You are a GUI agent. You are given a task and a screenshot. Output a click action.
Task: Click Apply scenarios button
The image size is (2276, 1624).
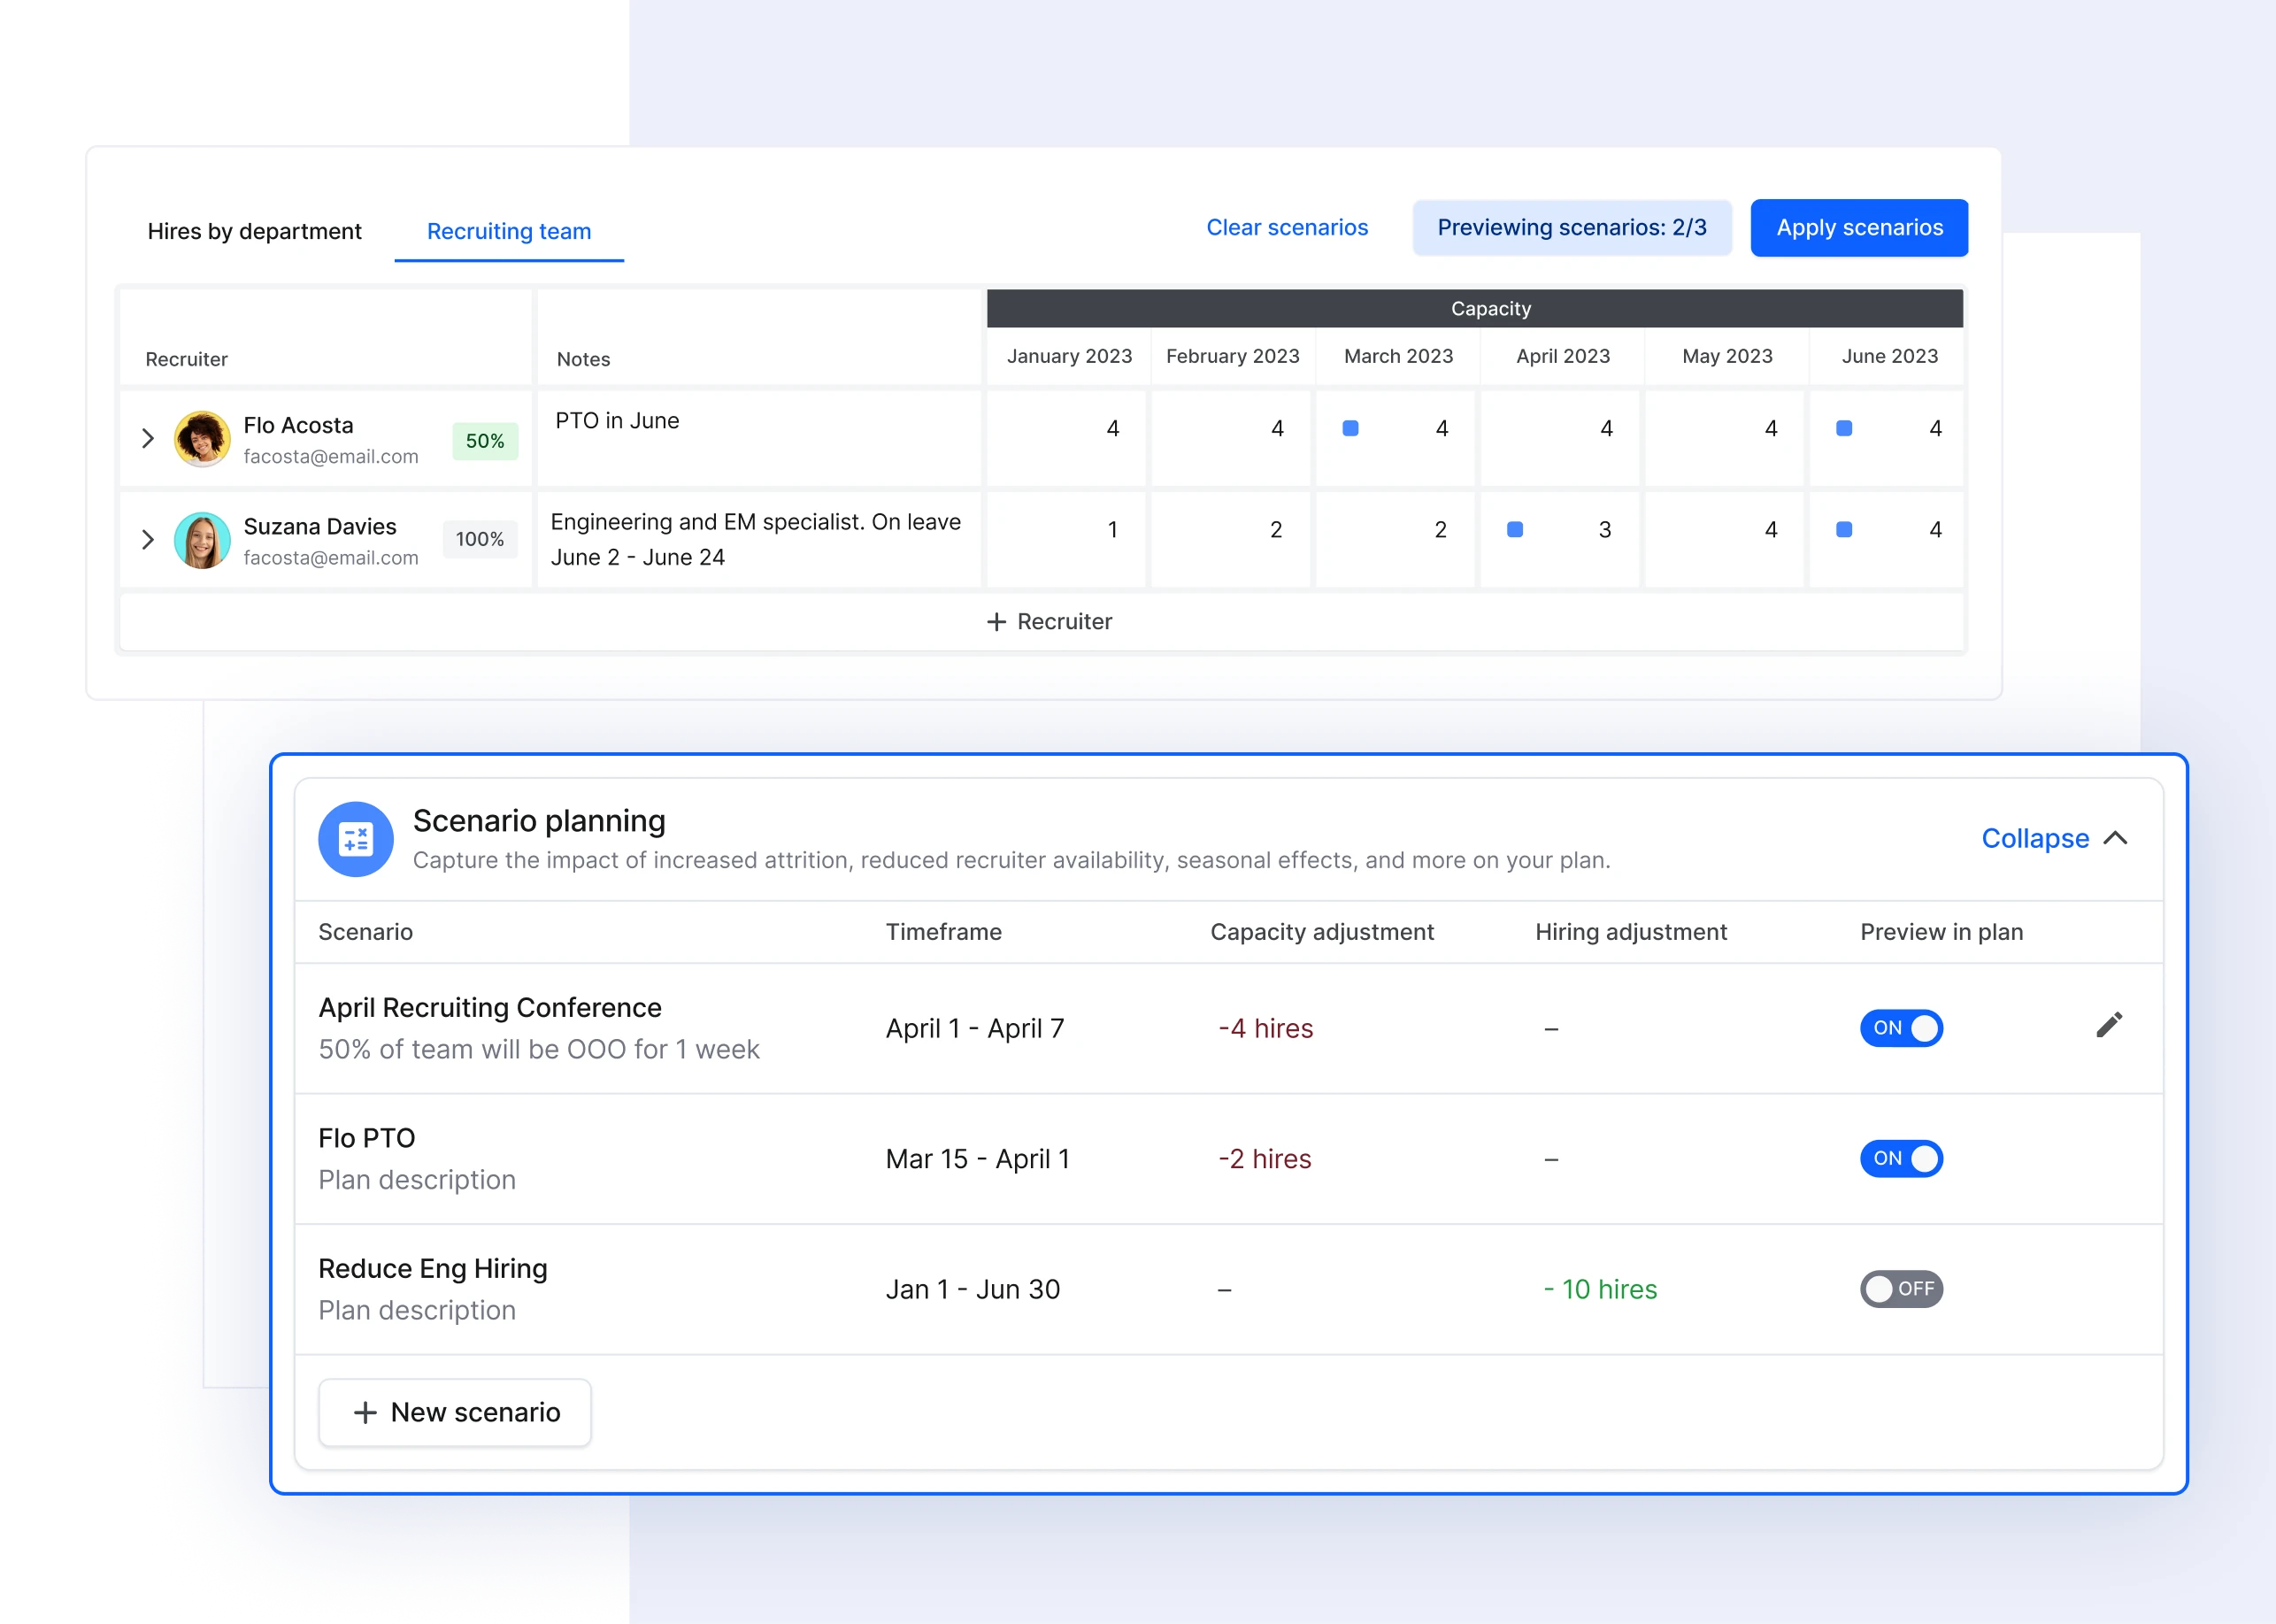tap(1857, 227)
